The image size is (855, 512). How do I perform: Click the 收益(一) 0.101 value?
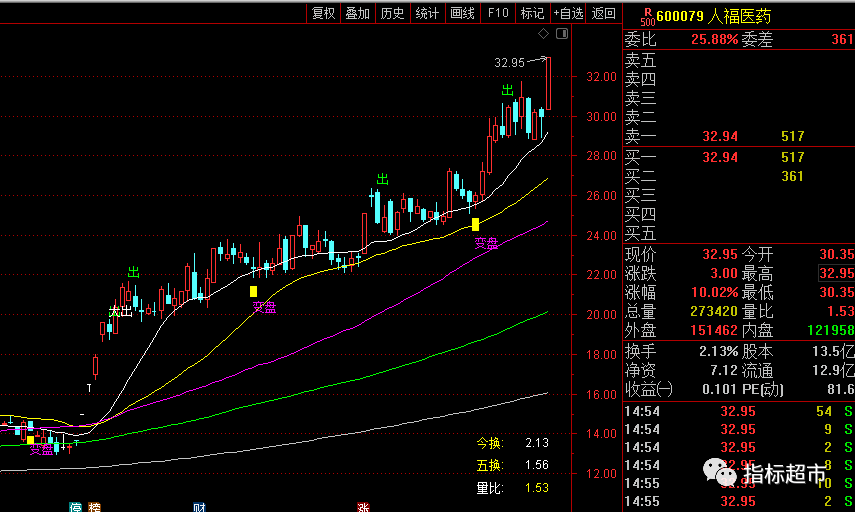720,389
